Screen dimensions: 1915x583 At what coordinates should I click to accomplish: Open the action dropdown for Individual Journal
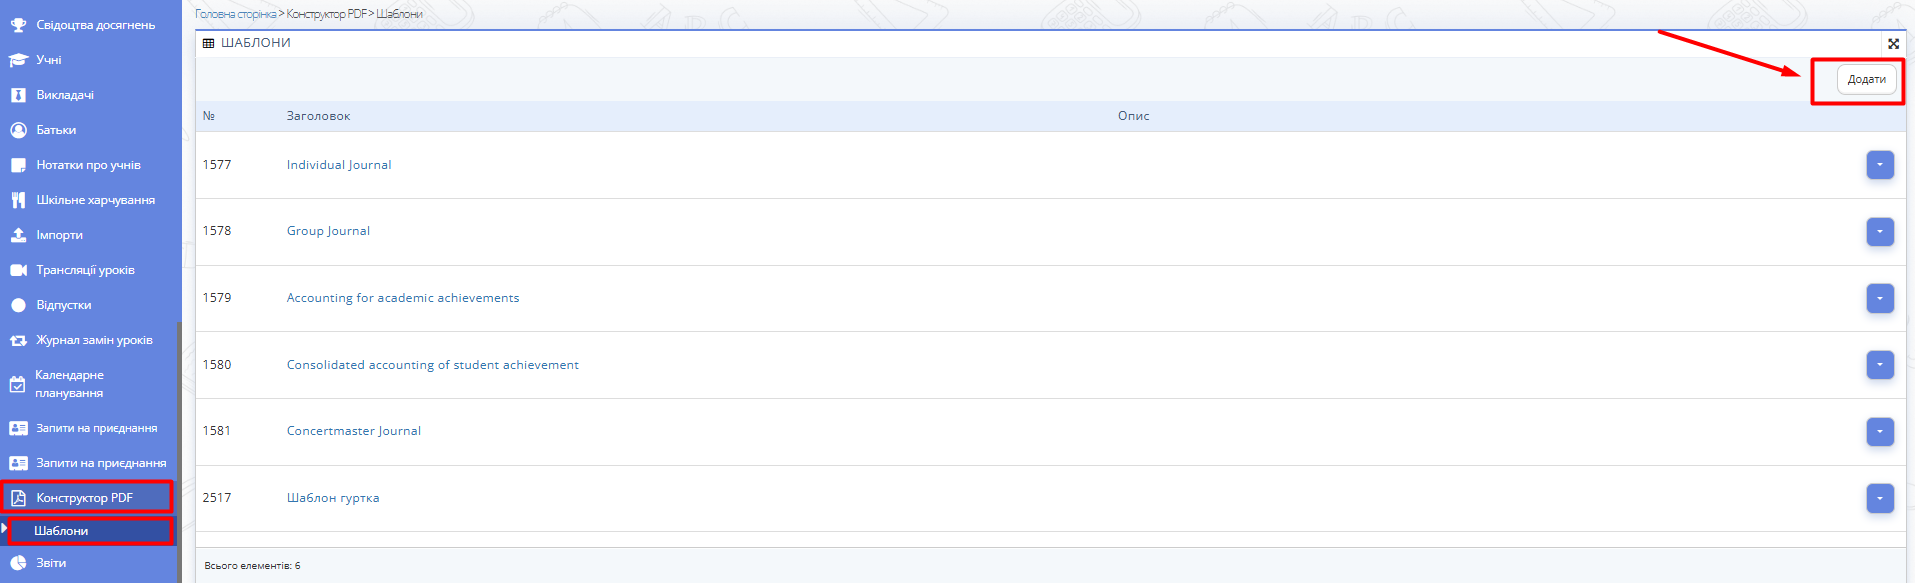point(1880,165)
